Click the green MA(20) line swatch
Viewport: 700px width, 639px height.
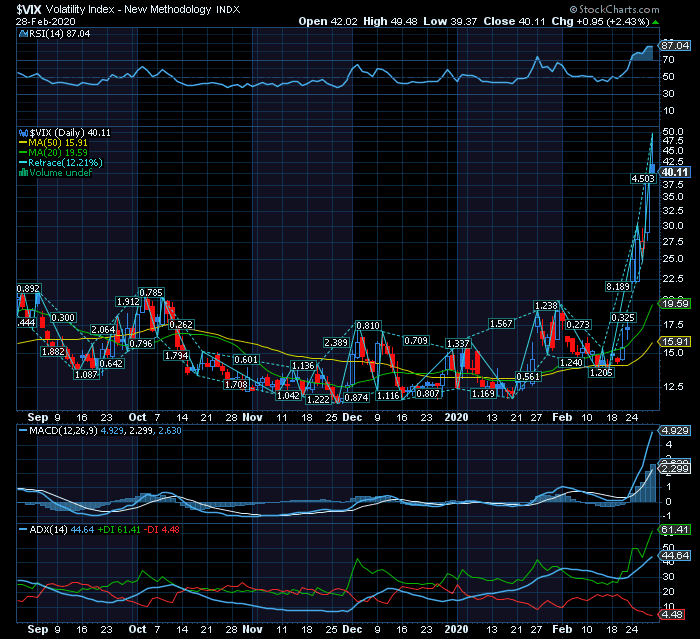click(23, 153)
